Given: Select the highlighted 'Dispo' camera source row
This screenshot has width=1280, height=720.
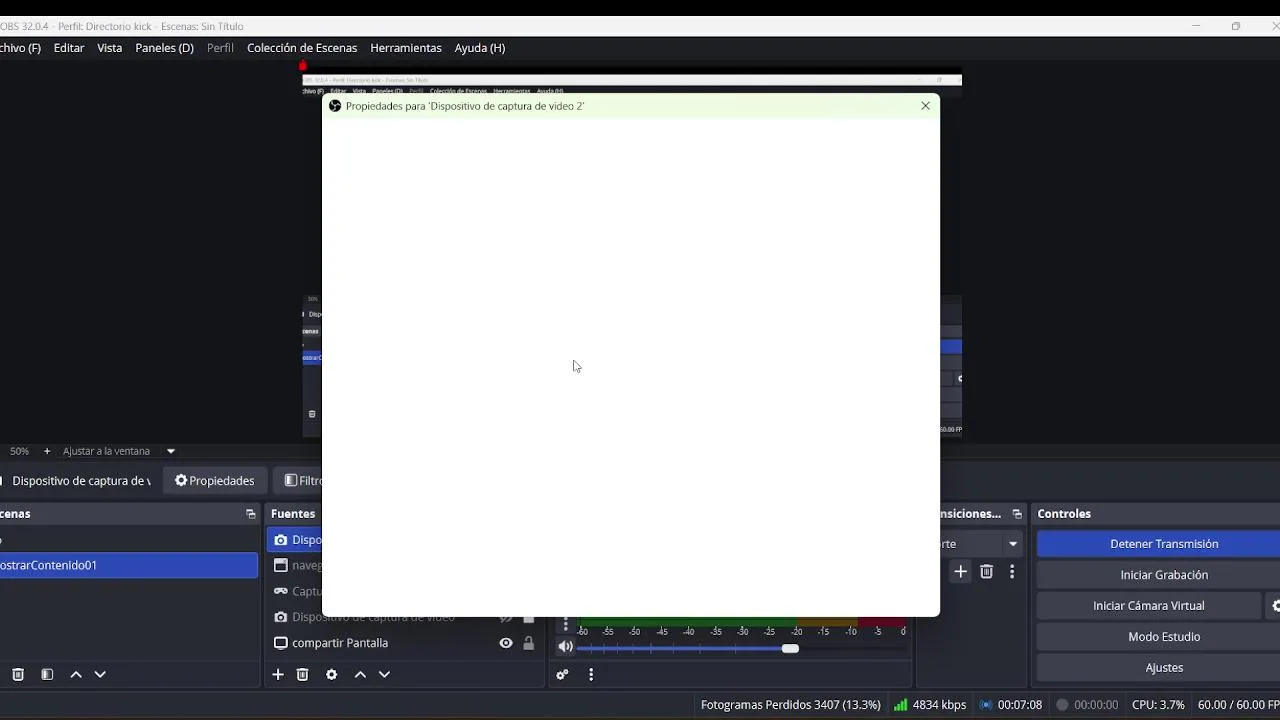Looking at the screenshot, I should click(295, 540).
